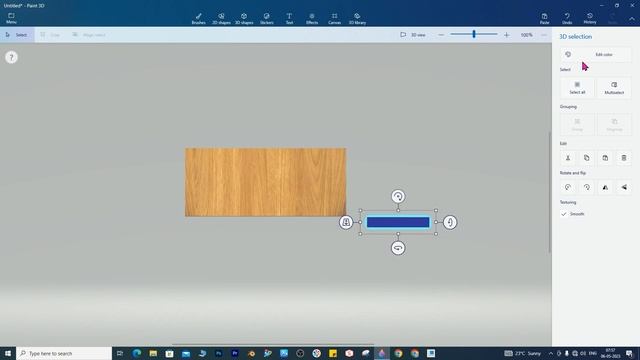The image size is (640, 360).
Task: Open the 3D library
Action: 357,18
